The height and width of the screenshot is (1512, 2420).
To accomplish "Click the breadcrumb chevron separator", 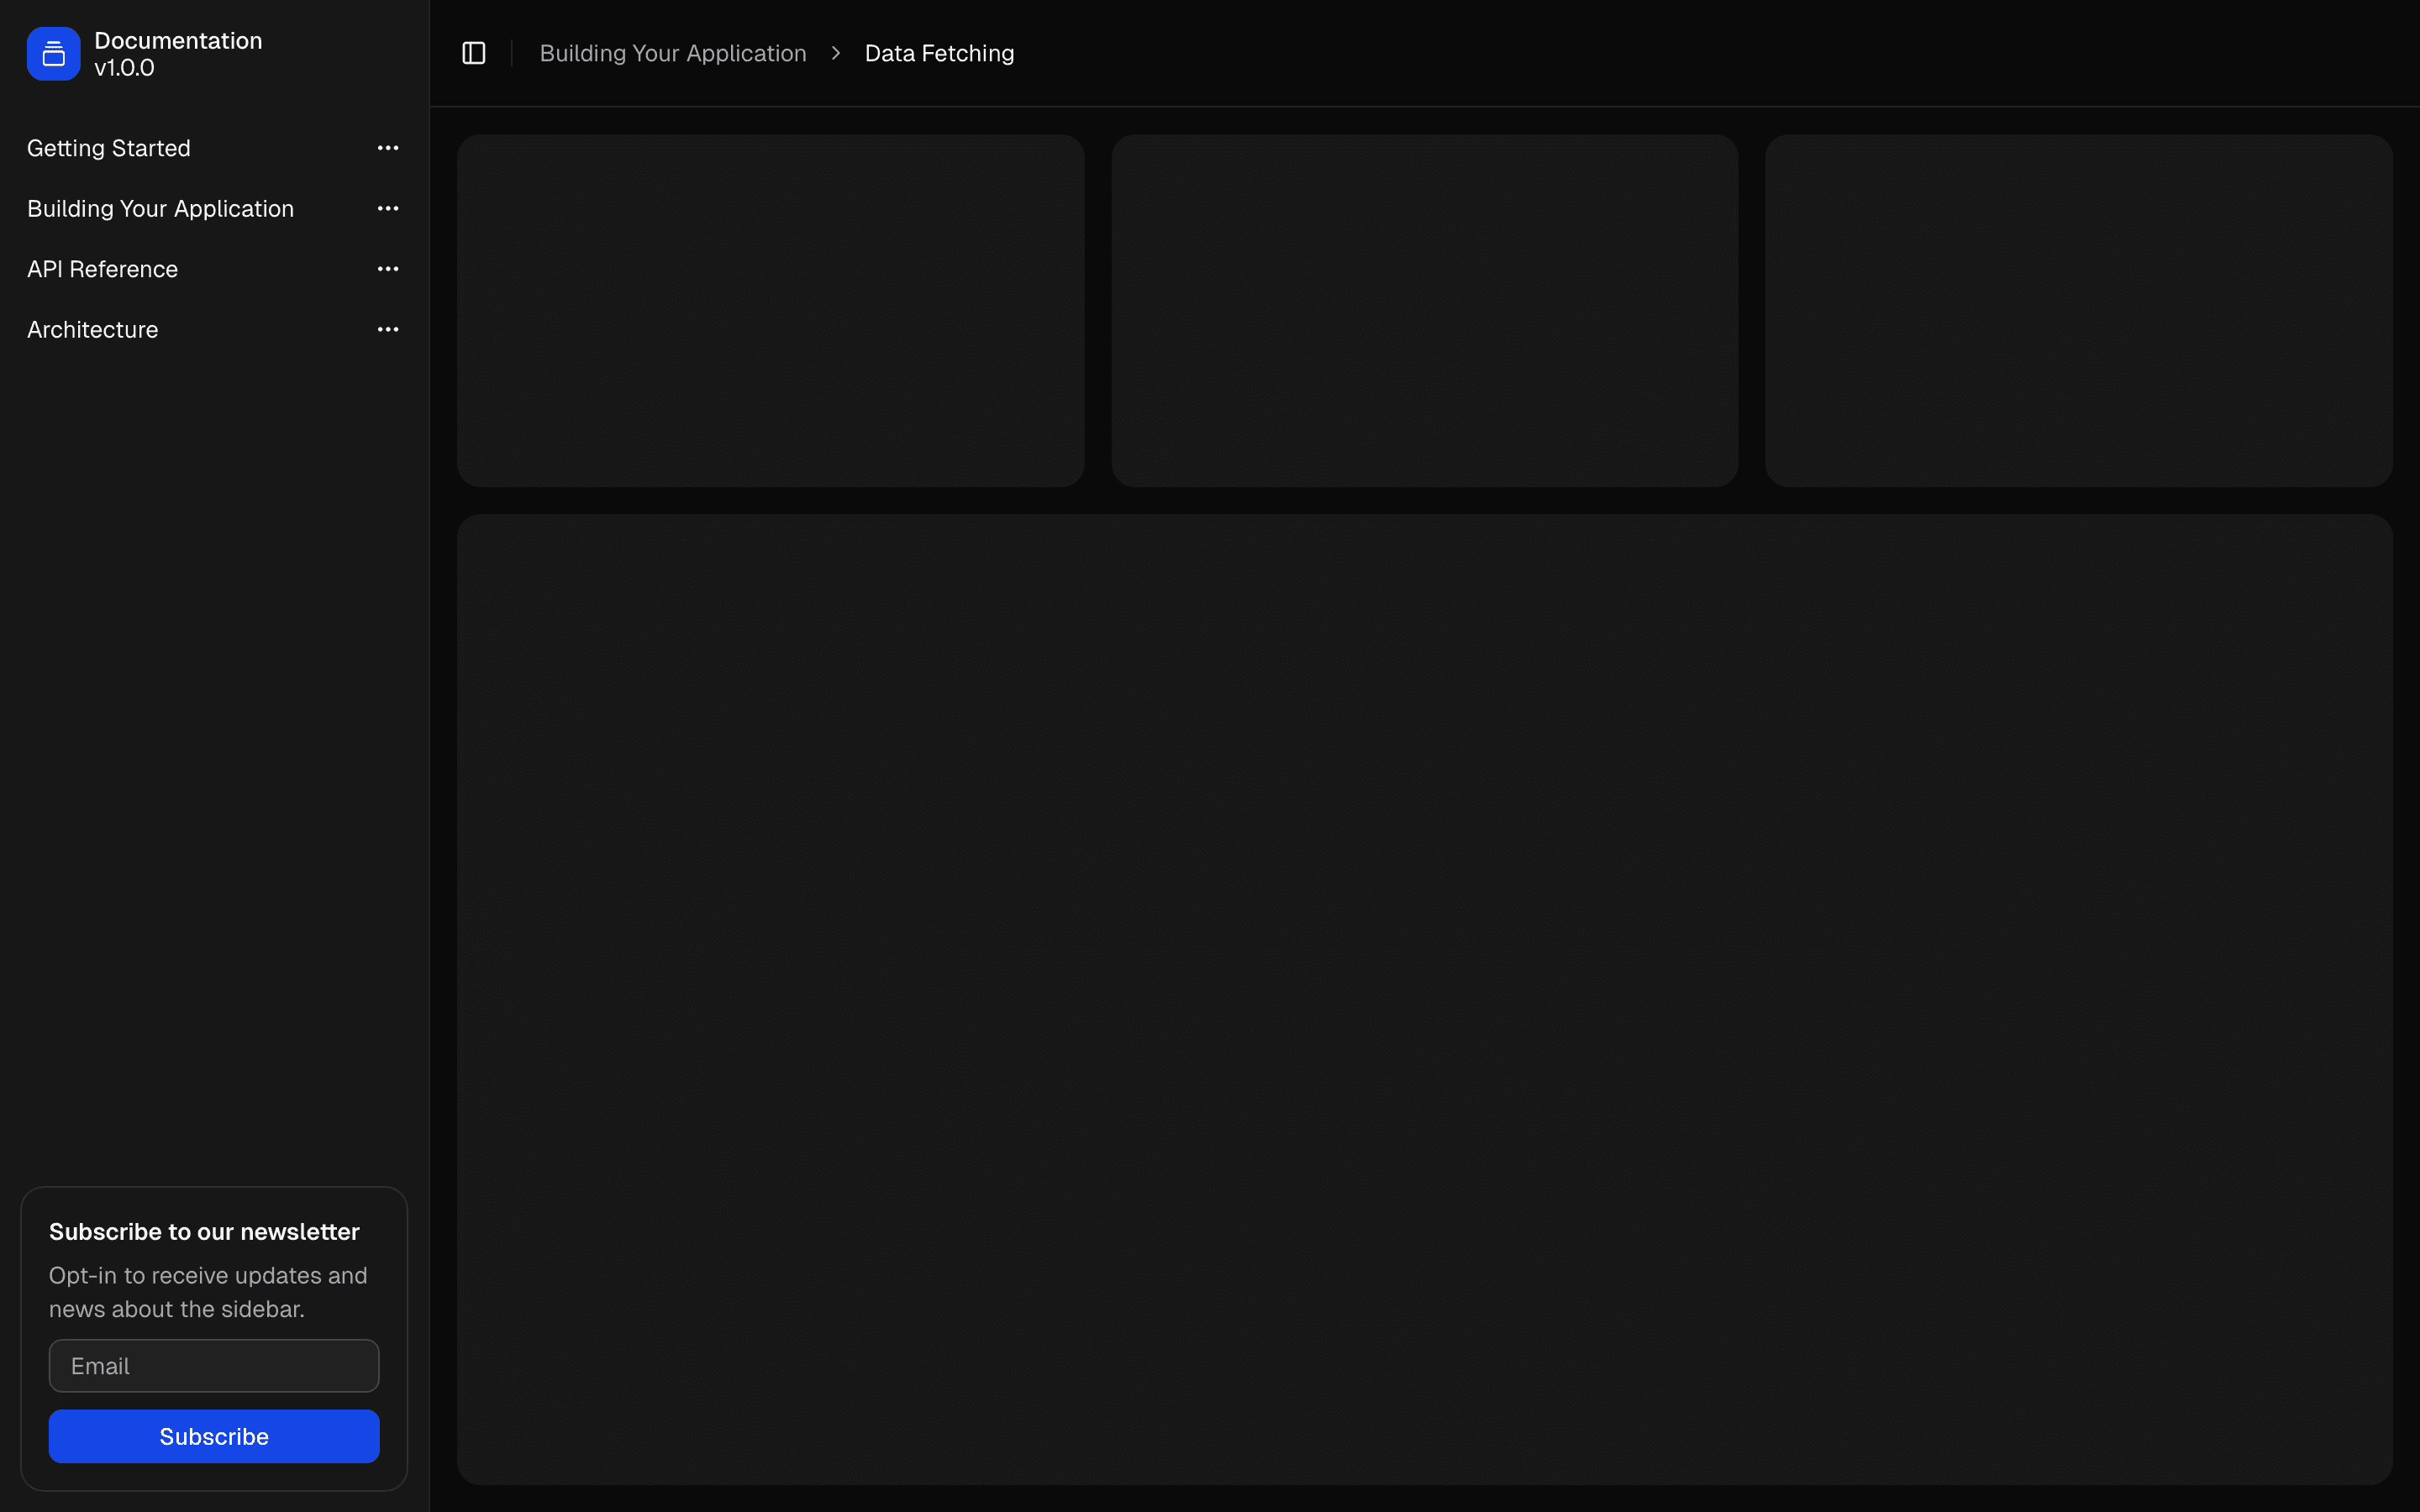I will 836,53.
